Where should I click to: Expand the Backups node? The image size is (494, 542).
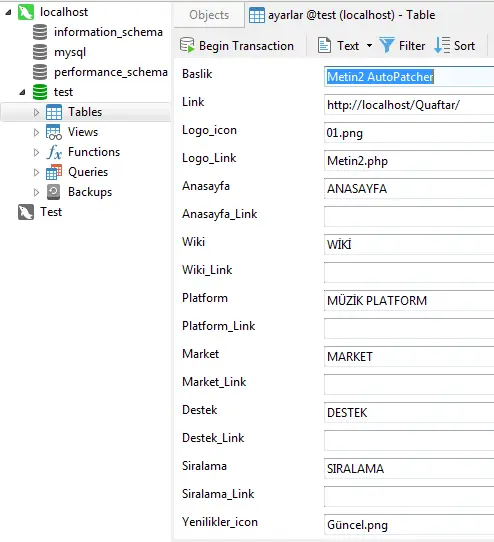click(x=36, y=193)
